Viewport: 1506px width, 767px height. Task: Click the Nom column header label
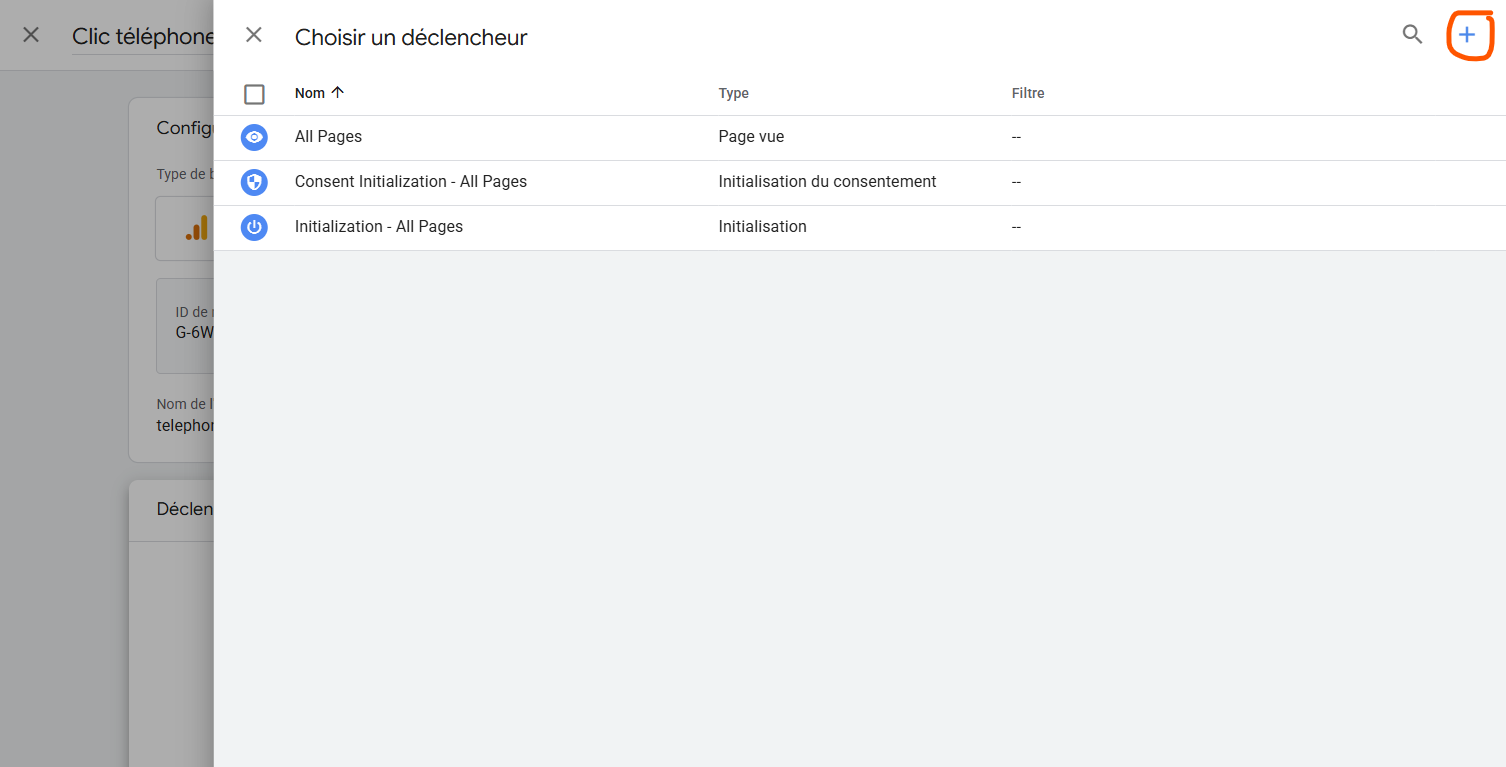(309, 93)
